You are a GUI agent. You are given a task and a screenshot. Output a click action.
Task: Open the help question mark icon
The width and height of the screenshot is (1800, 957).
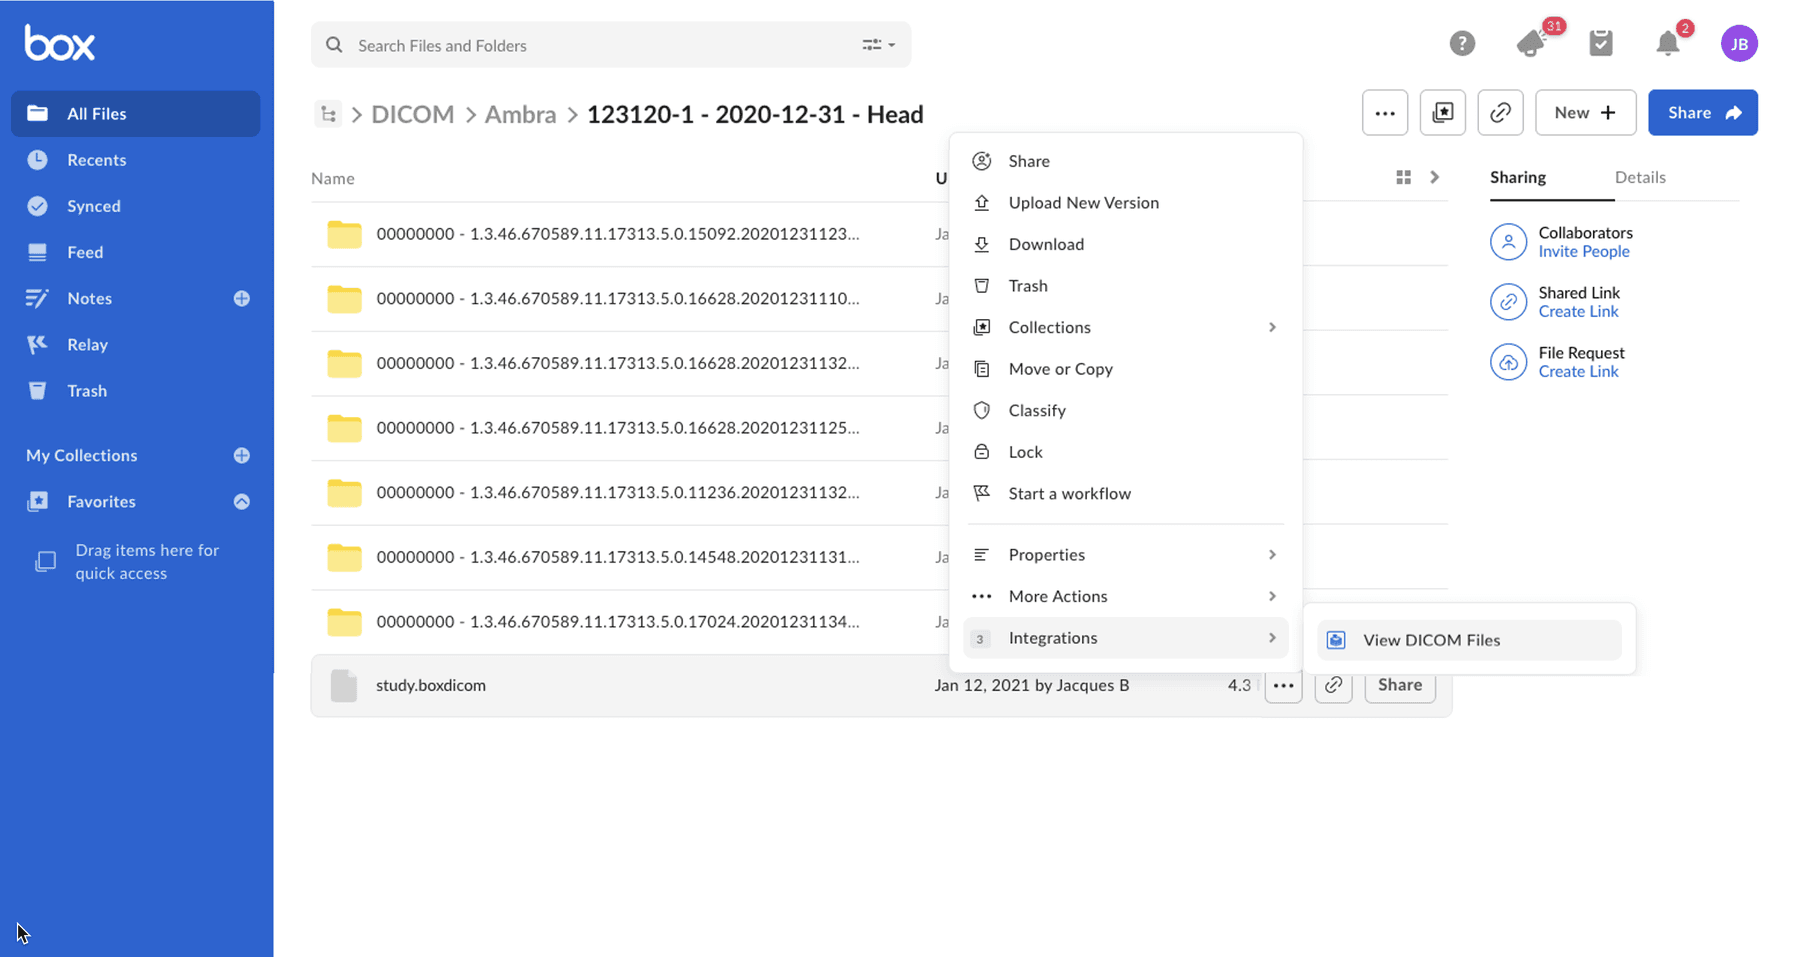1462,43
